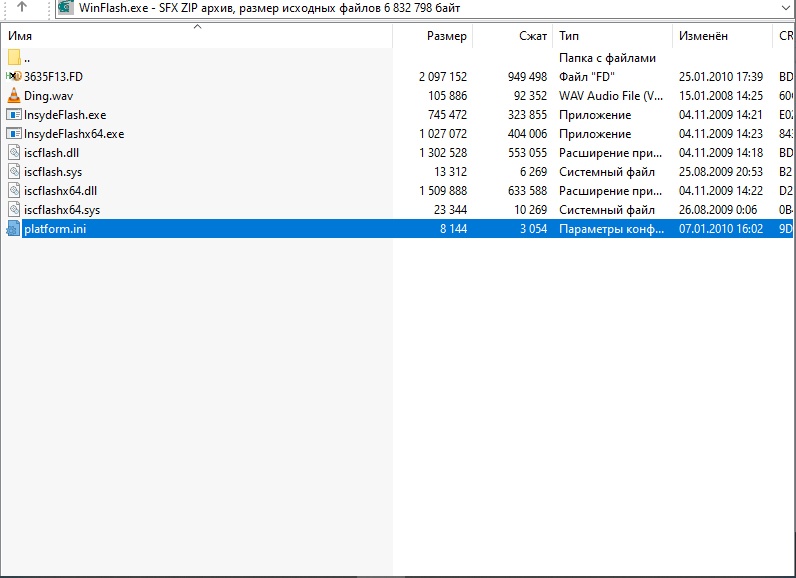796x578 pixels.
Task: Click the parent folder '..' icon
Action: (x=14, y=57)
